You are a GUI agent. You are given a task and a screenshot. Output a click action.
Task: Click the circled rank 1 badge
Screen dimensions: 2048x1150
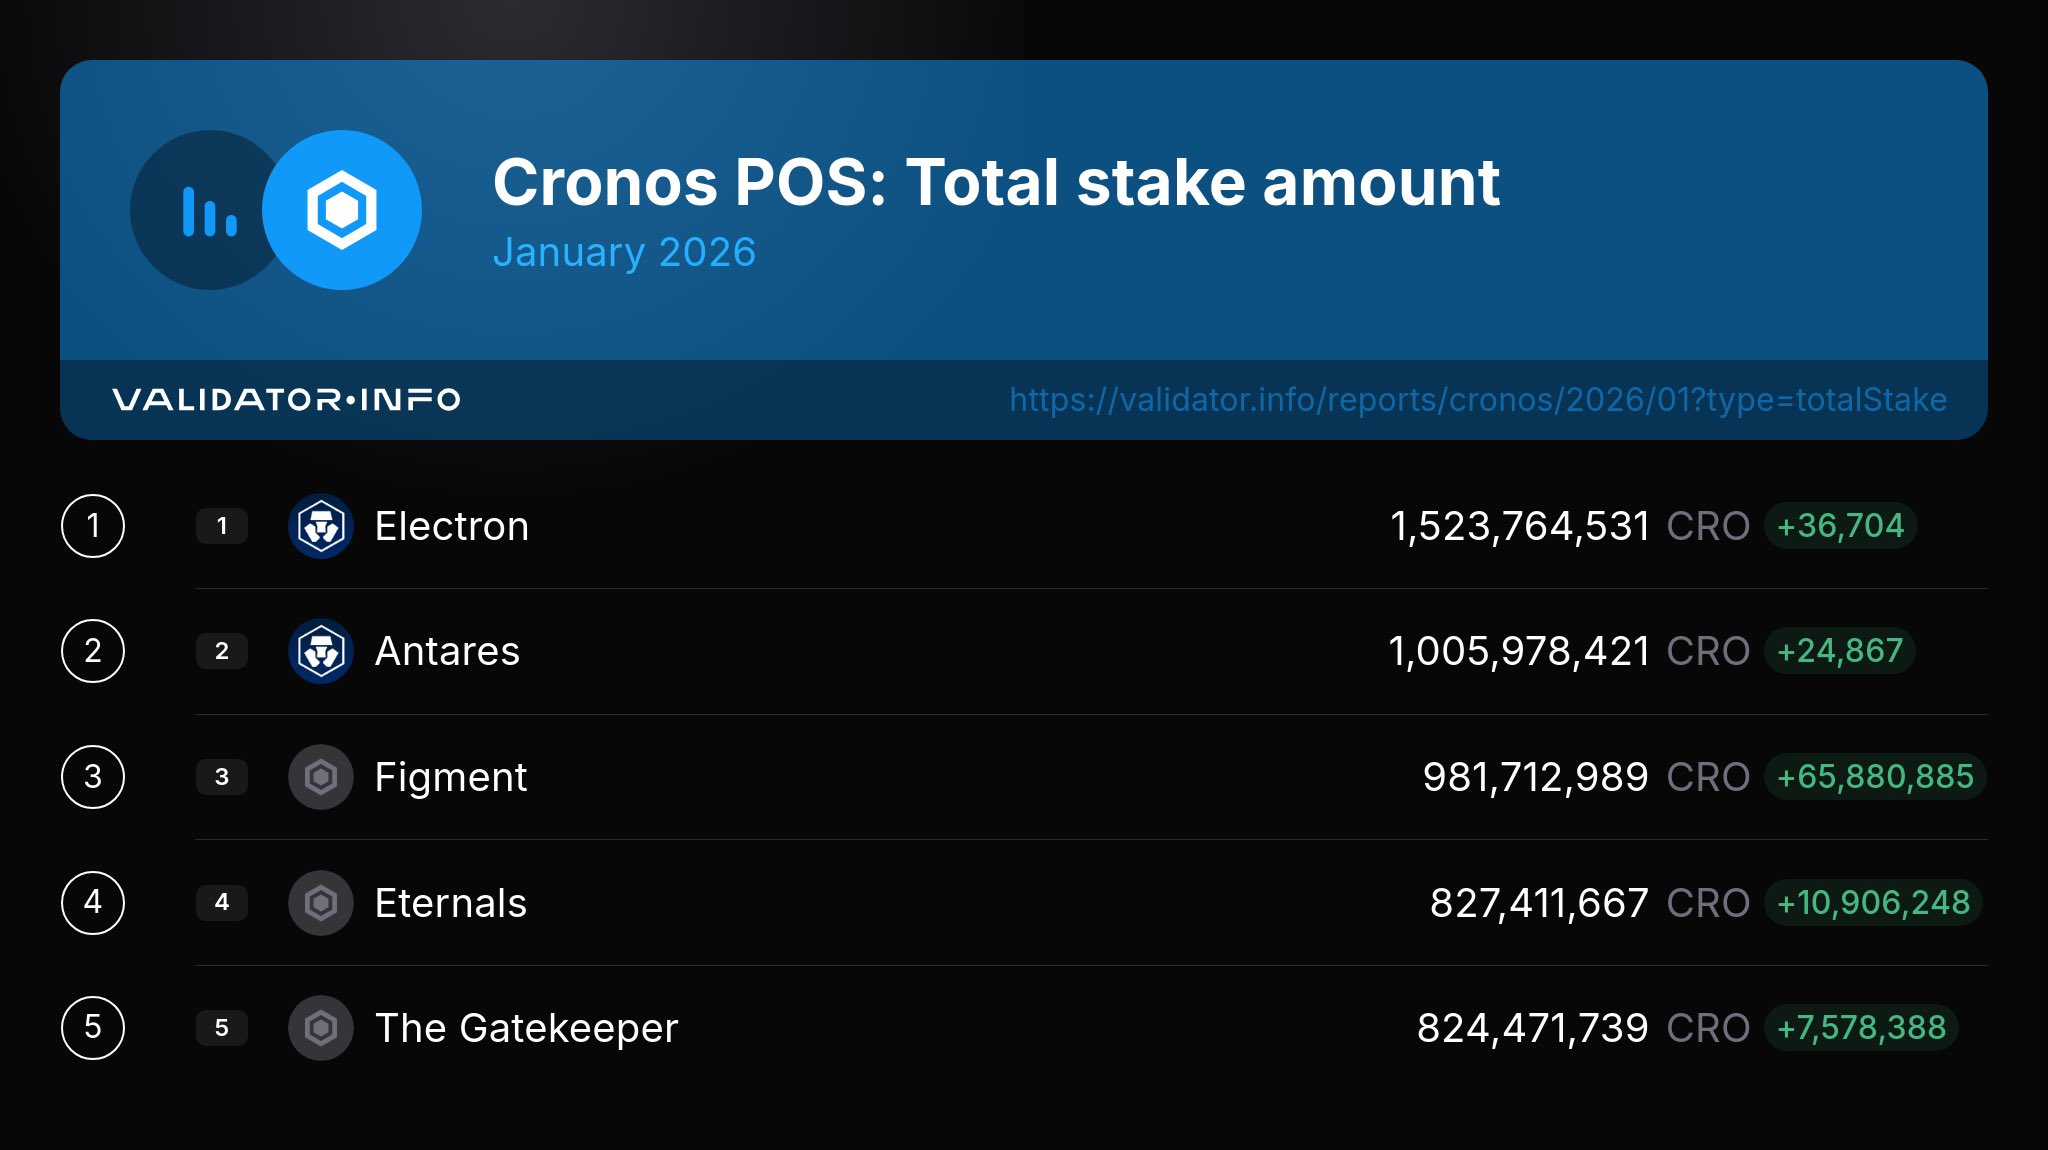click(x=93, y=526)
